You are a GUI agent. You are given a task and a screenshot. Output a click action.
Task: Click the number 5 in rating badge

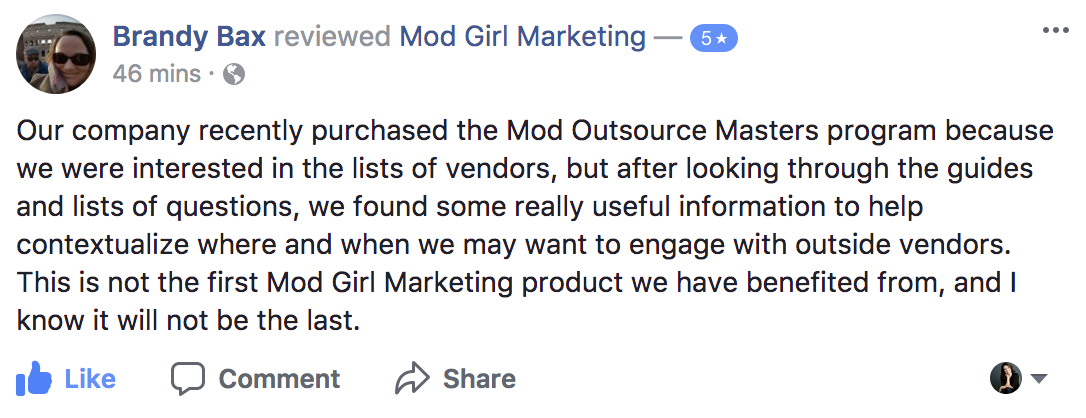[x=706, y=39]
